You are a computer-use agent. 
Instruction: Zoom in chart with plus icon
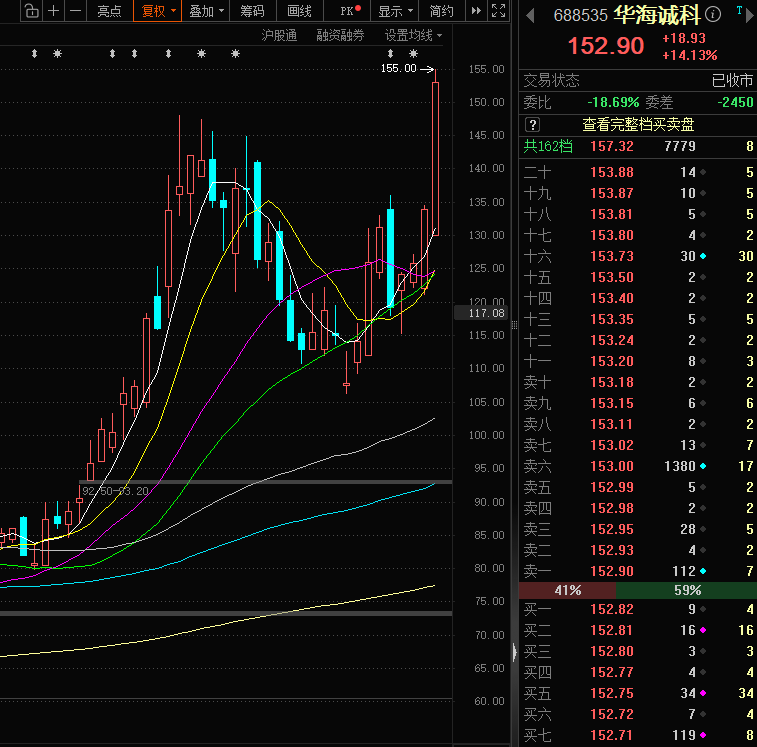click(x=54, y=11)
